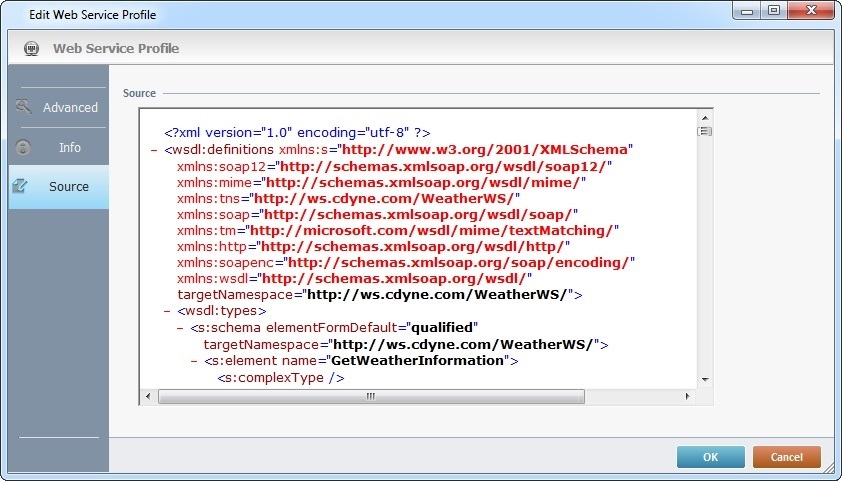Maximize the Edit Web Service Profile window
Screen dimensions: 842x481
(774, 13)
